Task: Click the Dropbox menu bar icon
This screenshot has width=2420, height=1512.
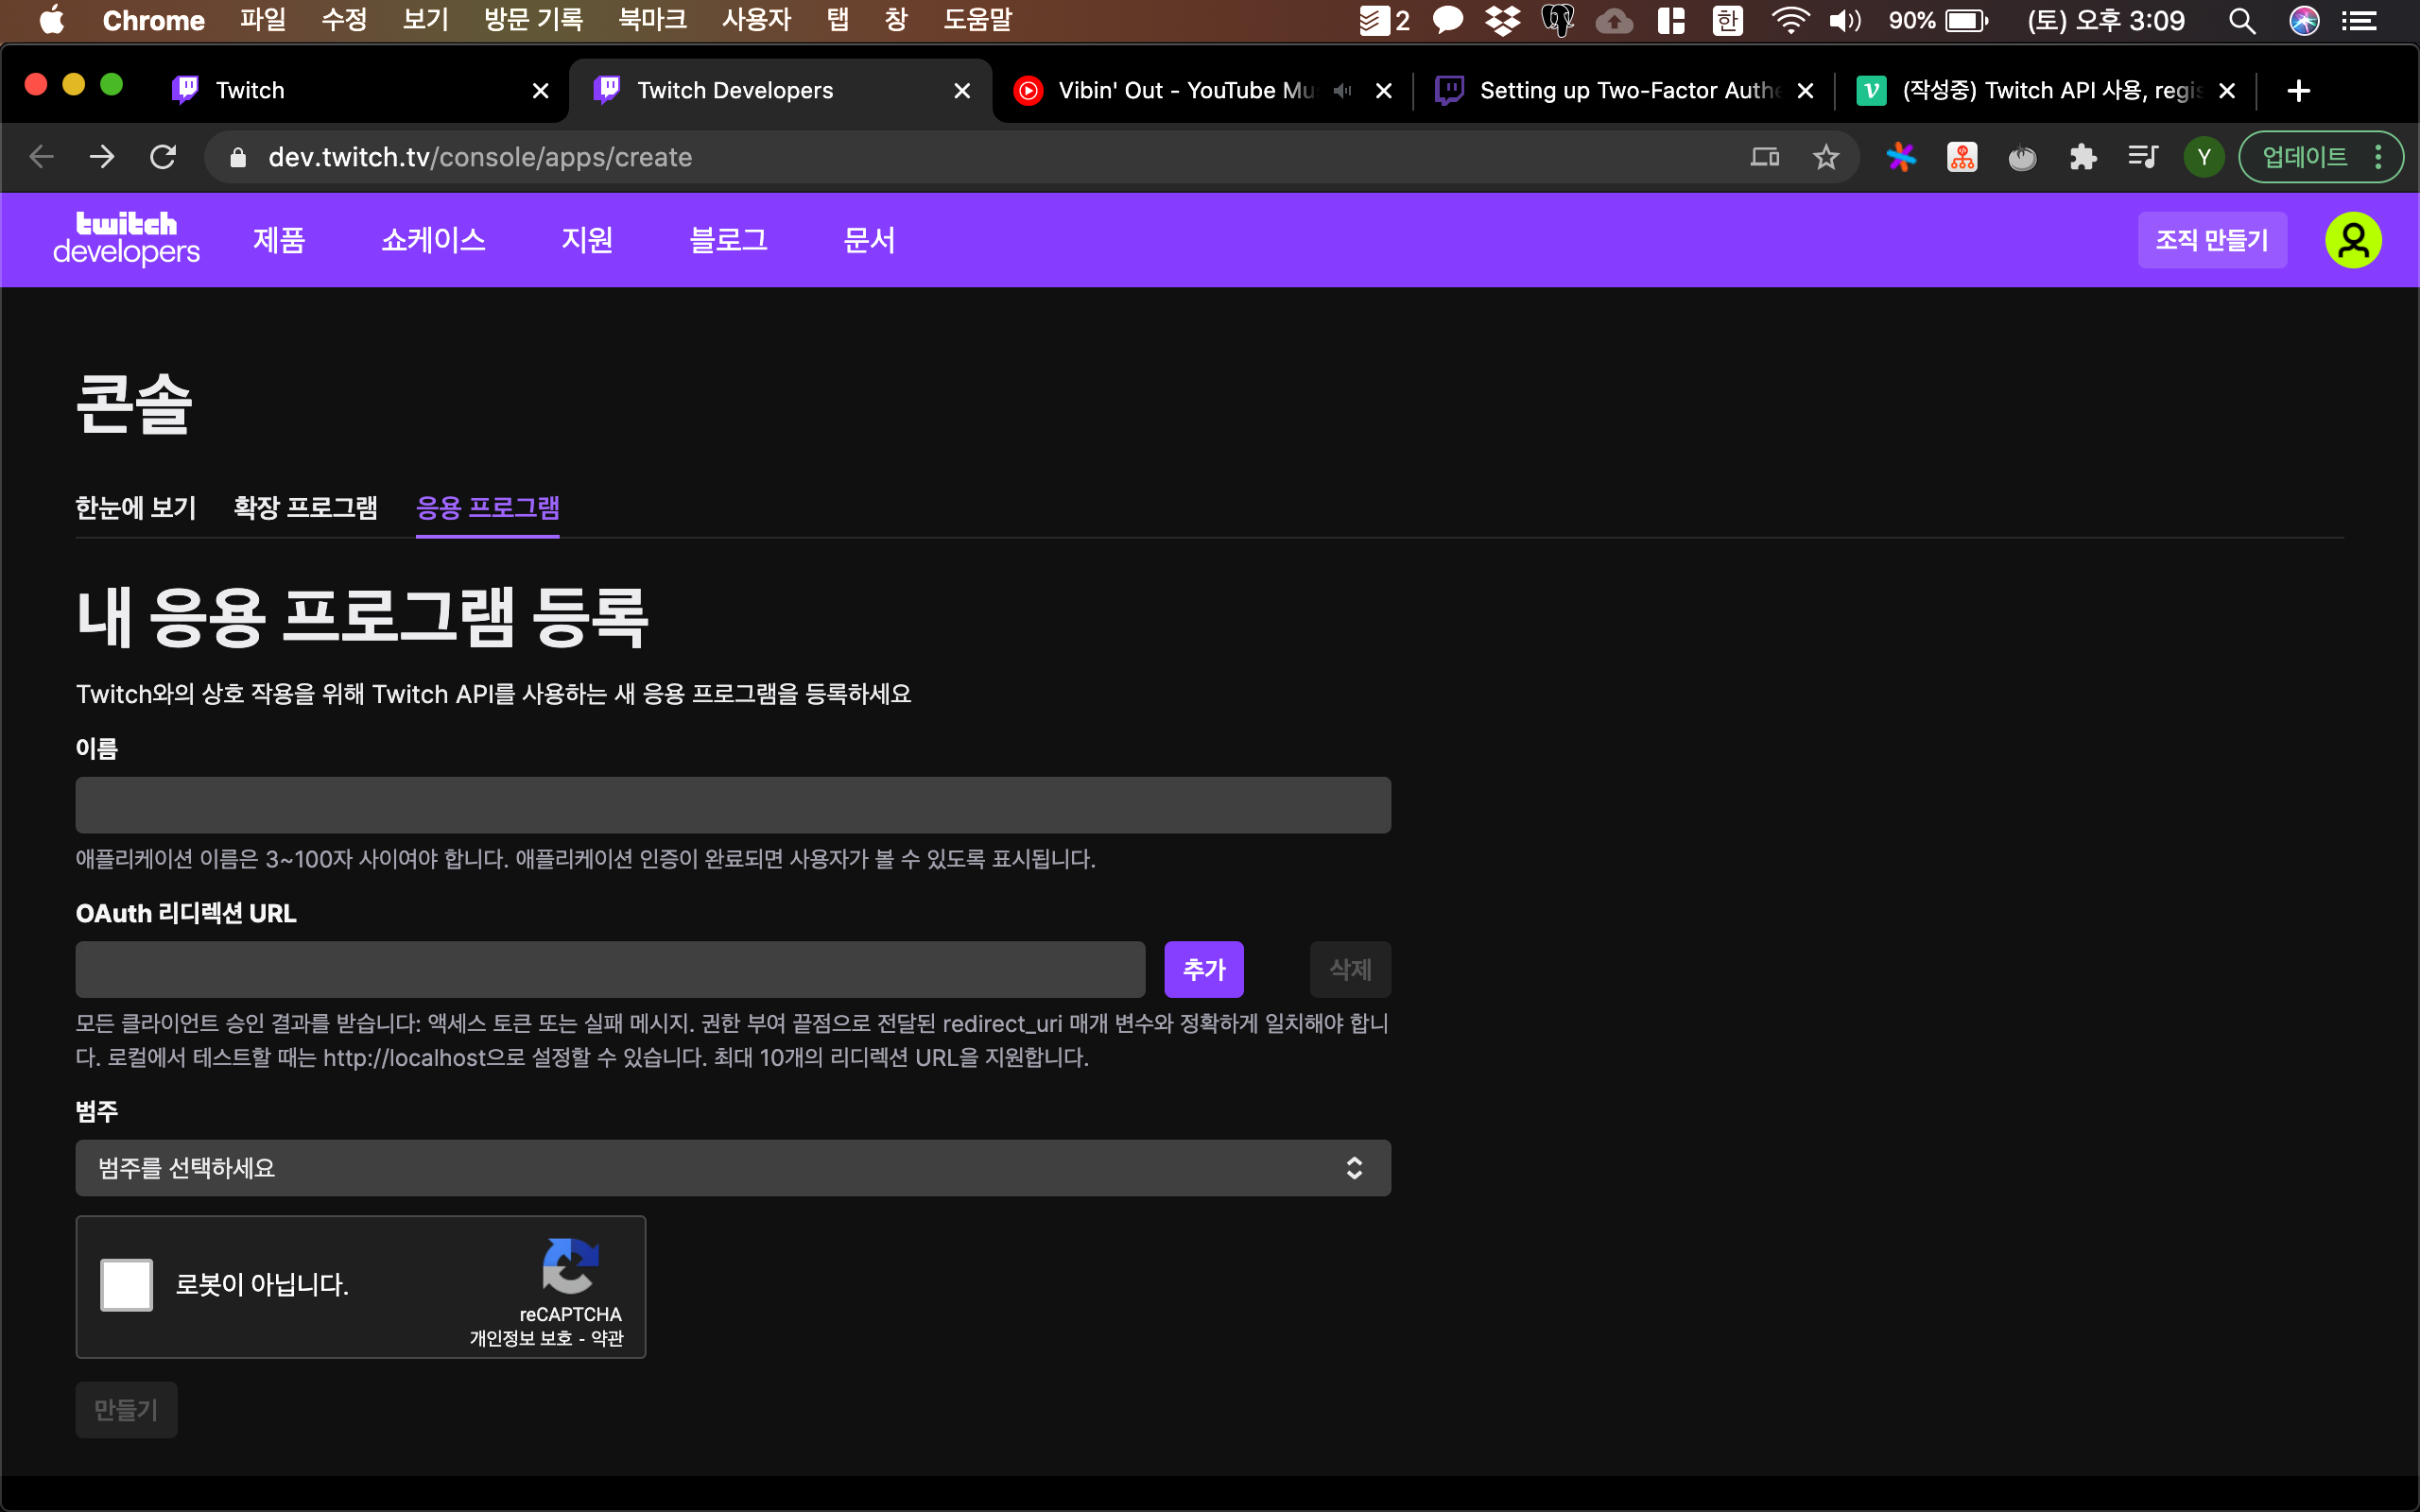Action: point(1502,20)
